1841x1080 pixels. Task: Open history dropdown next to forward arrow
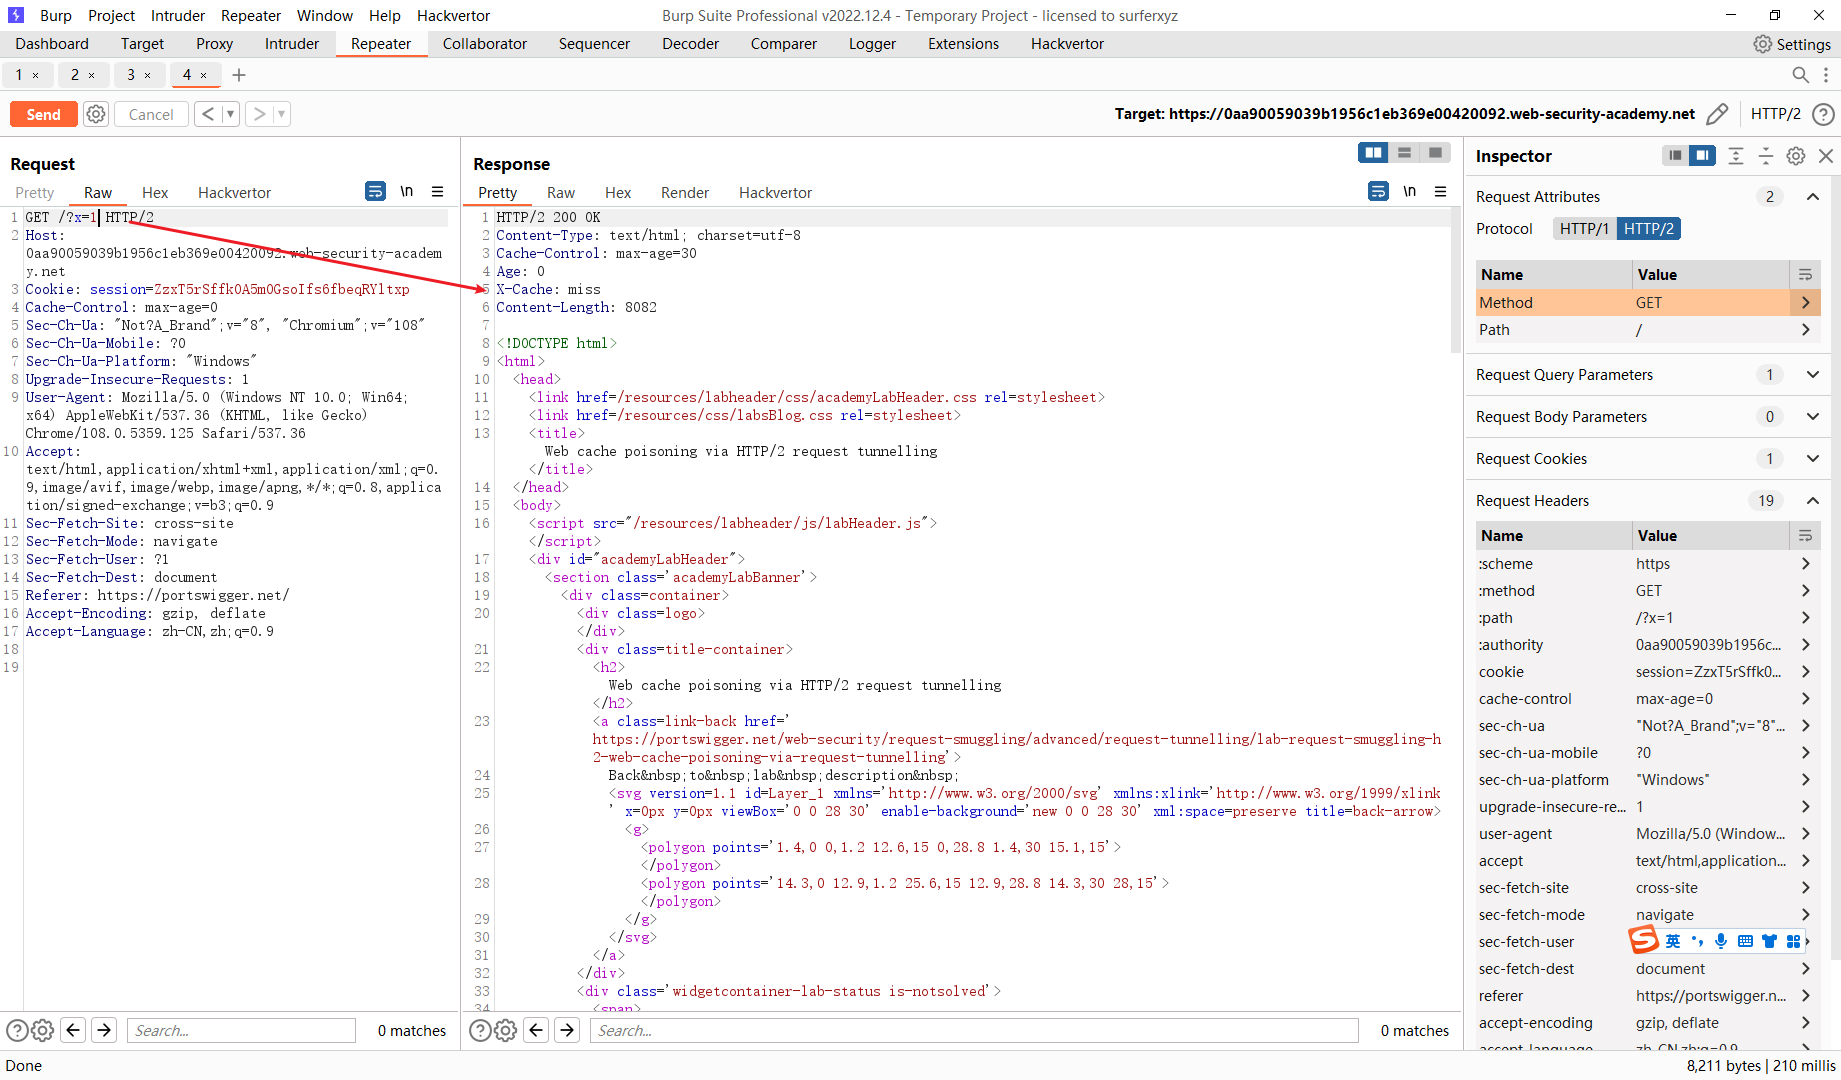point(282,114)
